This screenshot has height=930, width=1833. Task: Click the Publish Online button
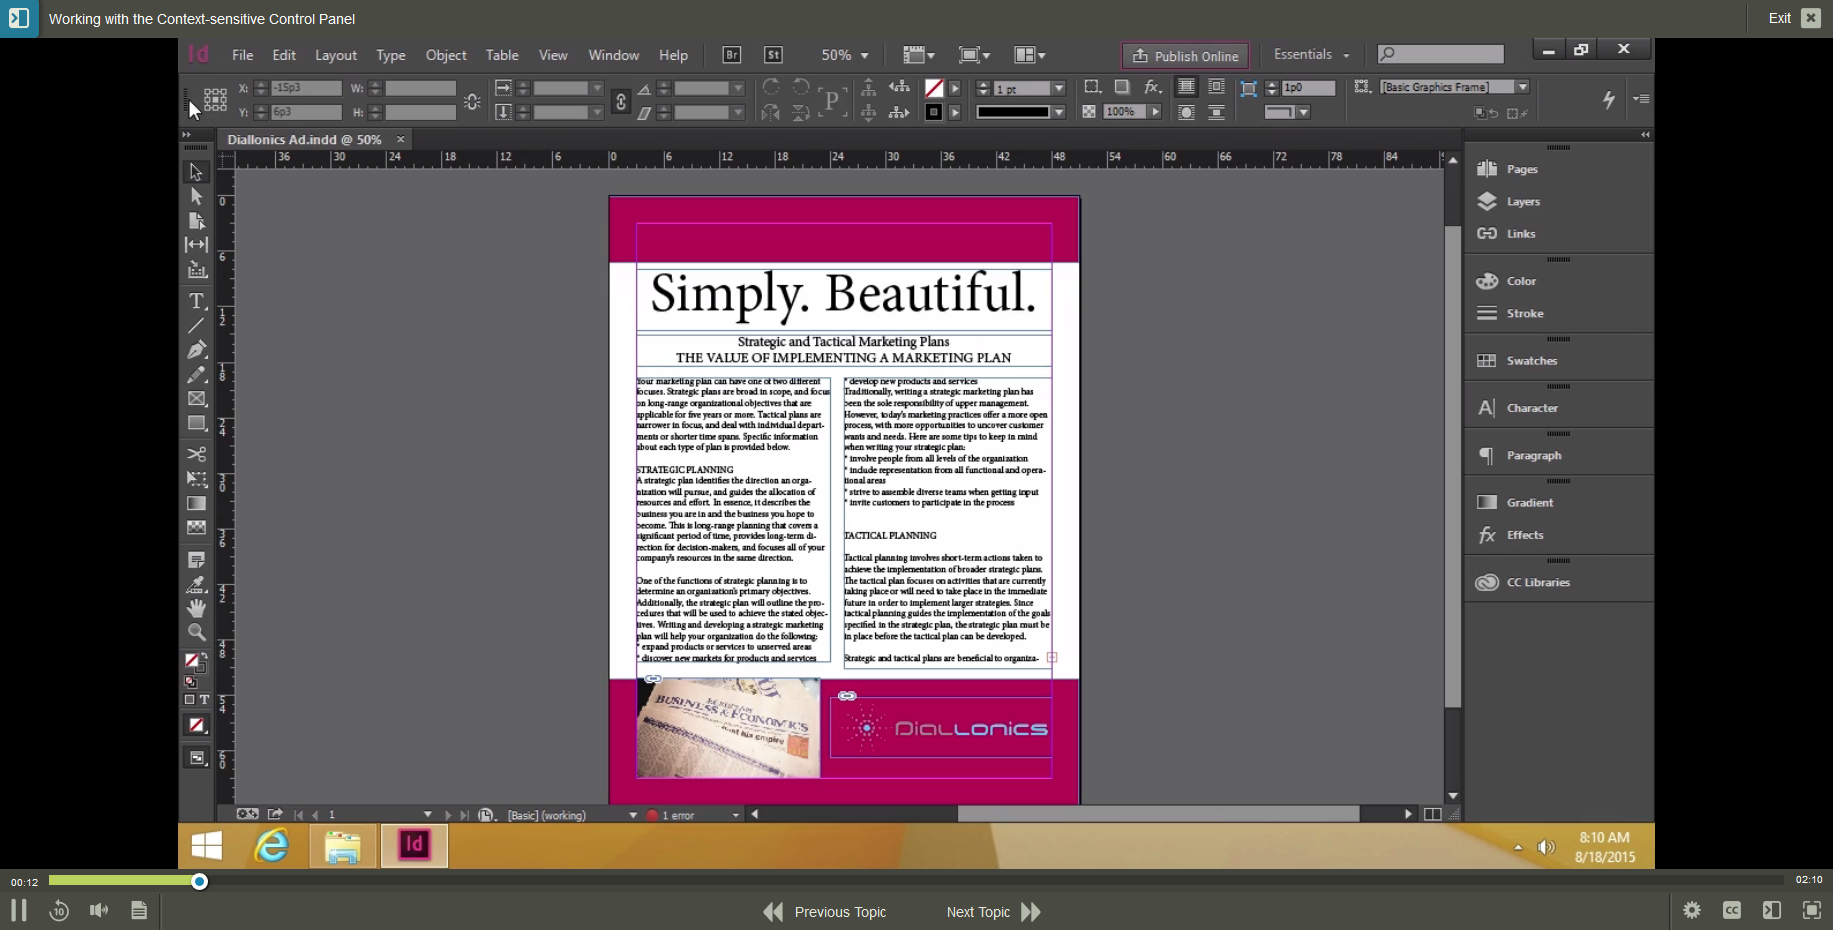(x=1184, y=55)
